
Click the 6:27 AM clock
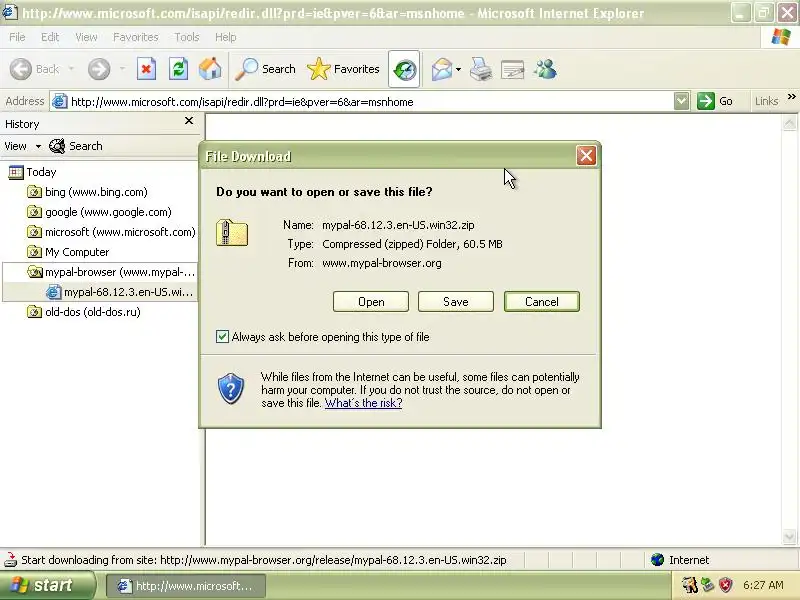[763, 585]
